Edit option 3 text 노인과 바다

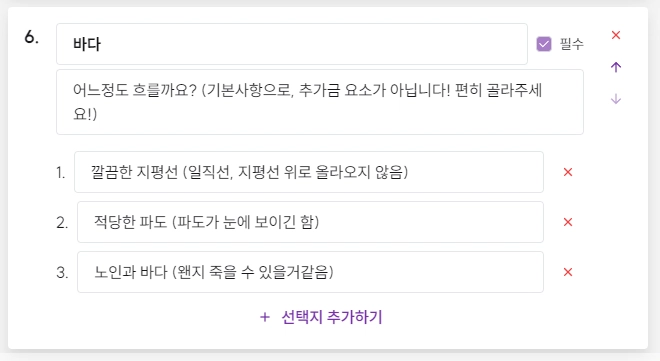click(310, 272)
